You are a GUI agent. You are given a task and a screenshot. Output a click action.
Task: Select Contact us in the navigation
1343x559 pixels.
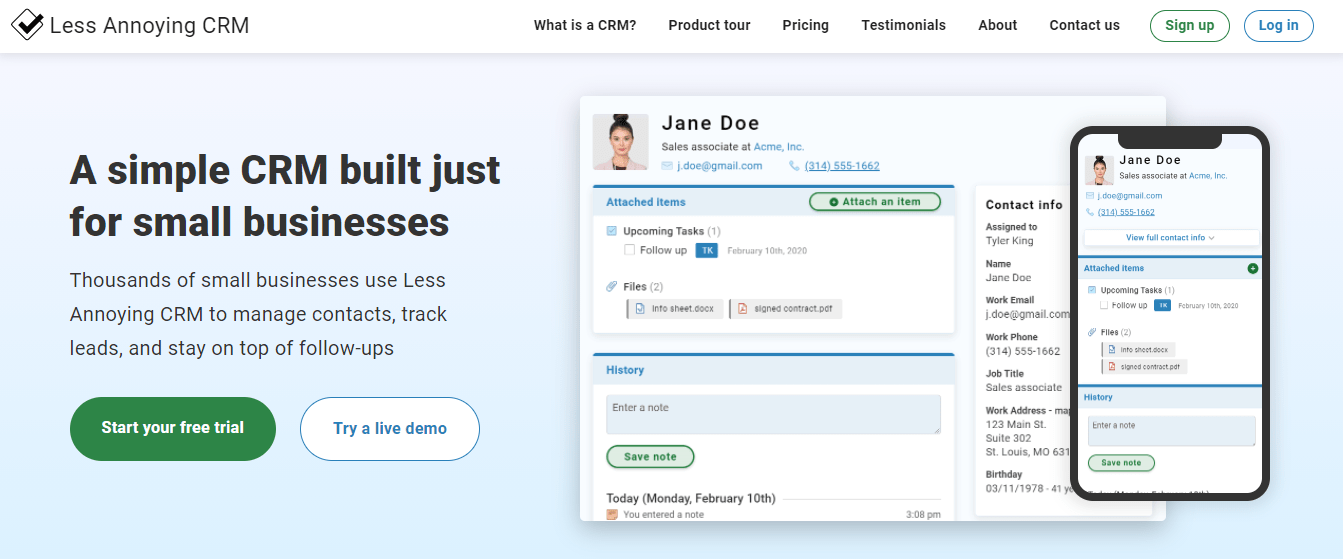point(1085,25)
